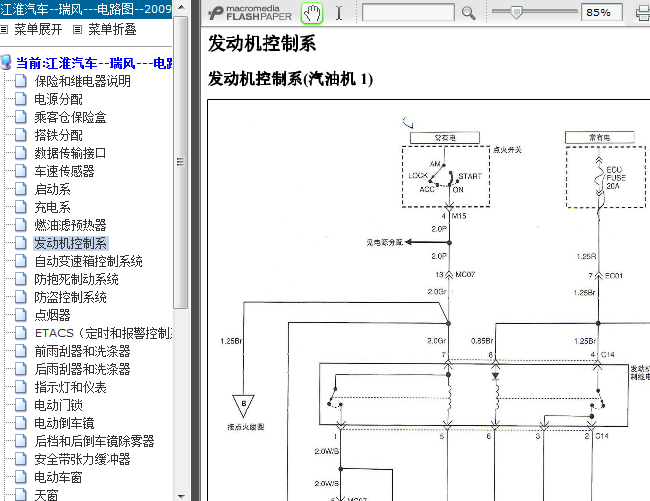
Task: Open 安全带张力缓冲器 page
Action: (x=82, y=459)
